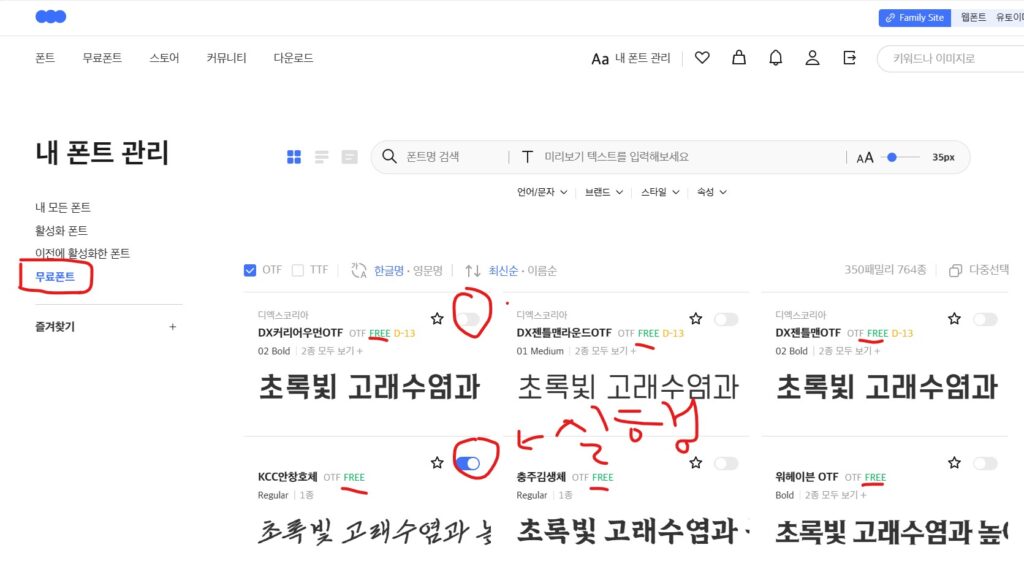1024x561 pixels.
Task: Sort fonts by 이름순
Action: point(542,270)
